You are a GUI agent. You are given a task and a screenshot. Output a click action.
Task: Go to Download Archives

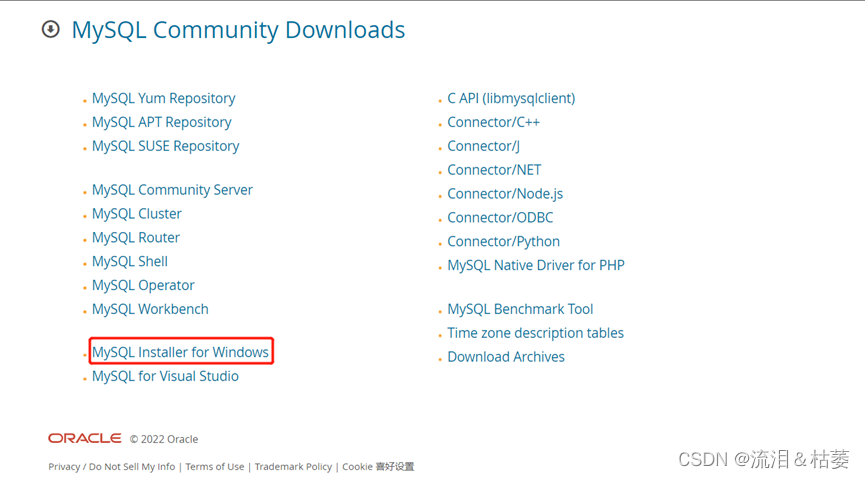[506, 356]
